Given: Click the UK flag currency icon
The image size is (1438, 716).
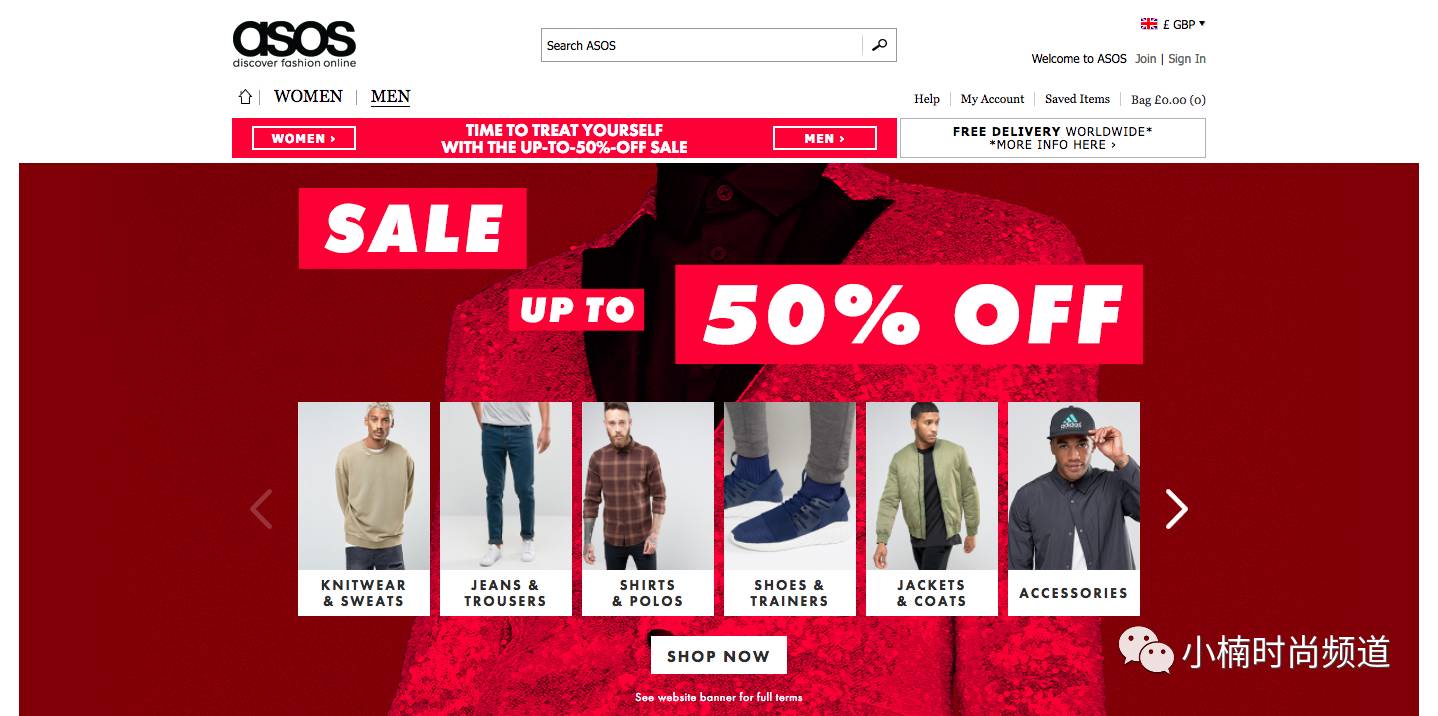Looking at the screenshot, I should 1149,24.
